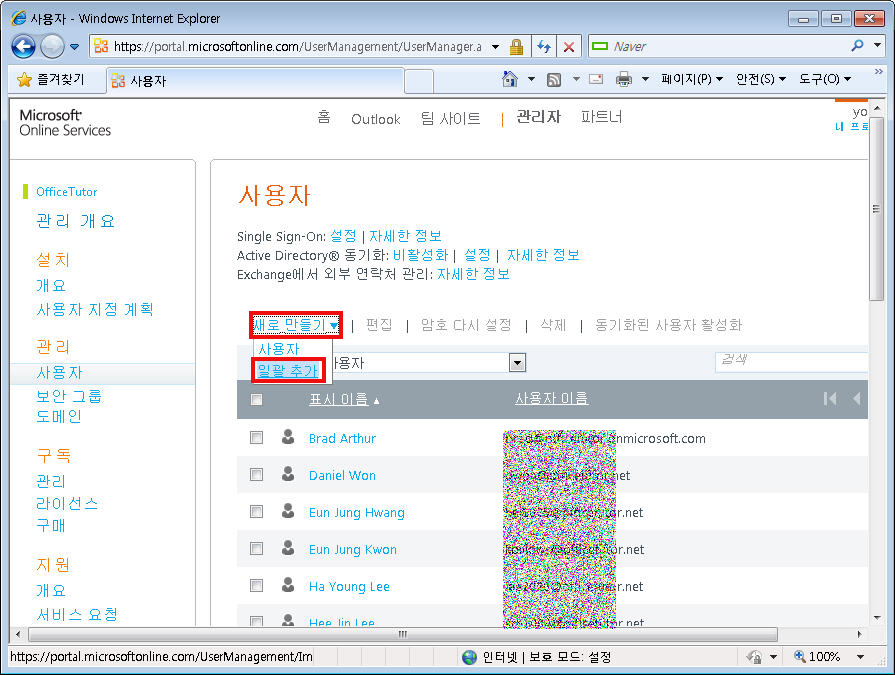The width and height of the screenshot is (895, 675).
Task: Click the browser Back arrow button
Action: [x=24, y=46]
